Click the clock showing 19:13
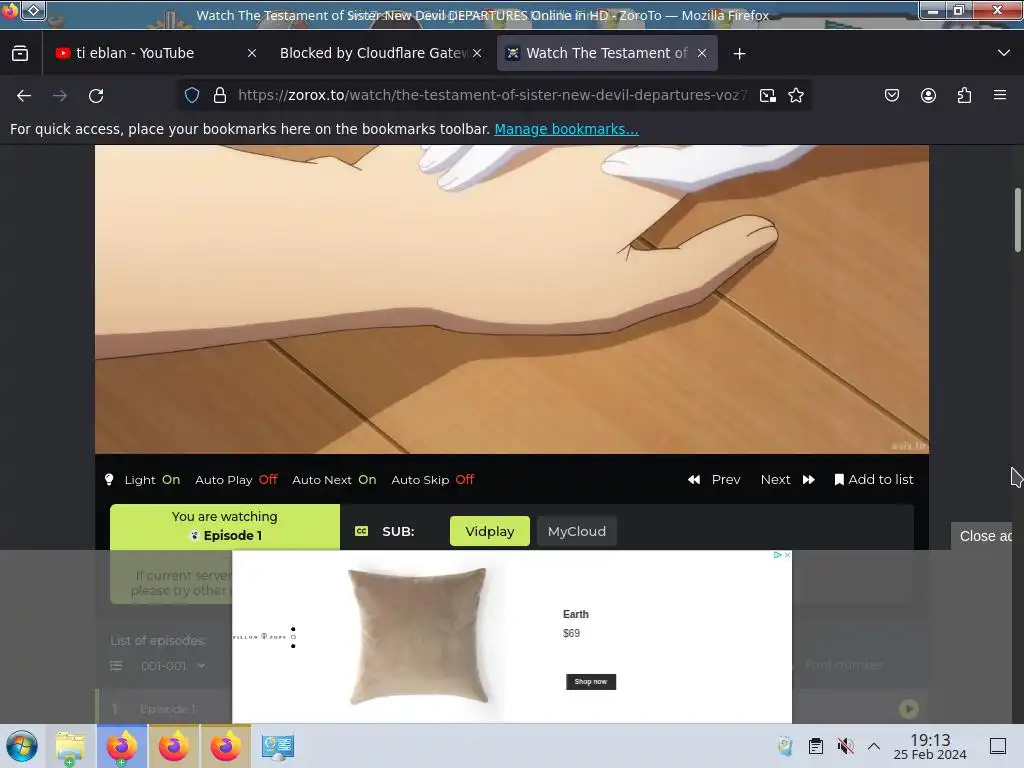This screenshot has height=768, width=1024. click(x=930, y=746)
